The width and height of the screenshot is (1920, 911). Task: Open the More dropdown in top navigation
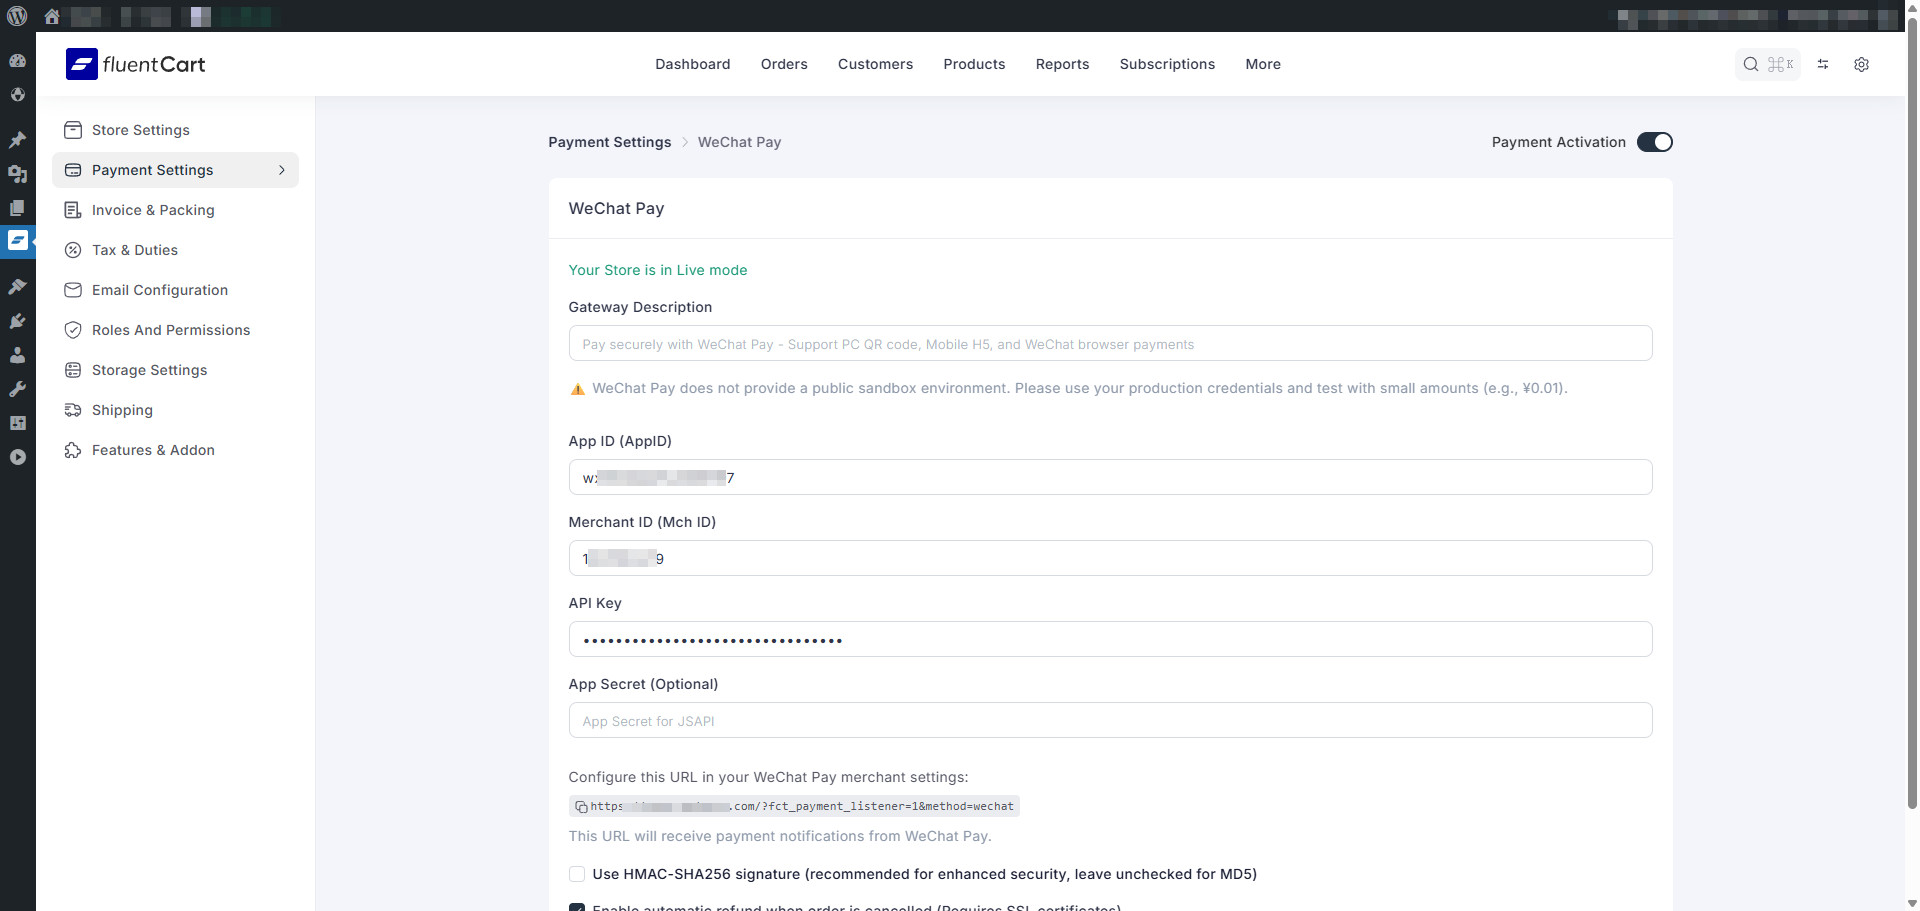tap(1262, 64)
